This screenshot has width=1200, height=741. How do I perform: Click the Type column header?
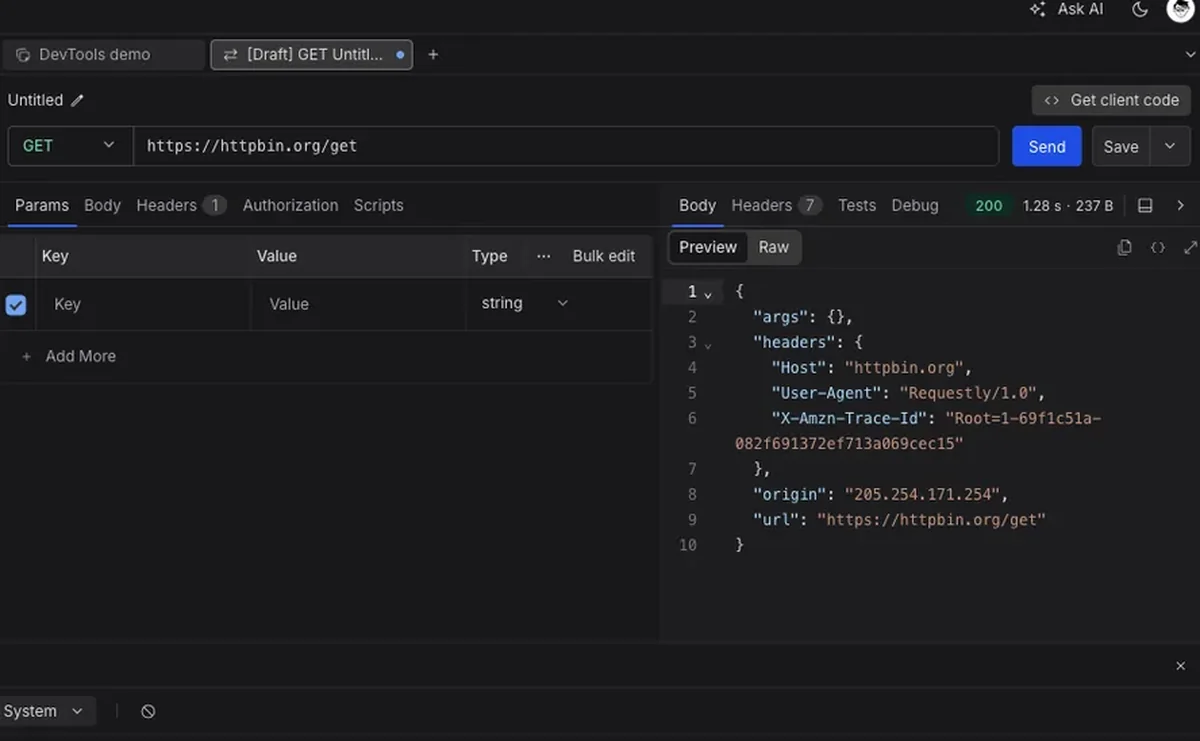490,256
